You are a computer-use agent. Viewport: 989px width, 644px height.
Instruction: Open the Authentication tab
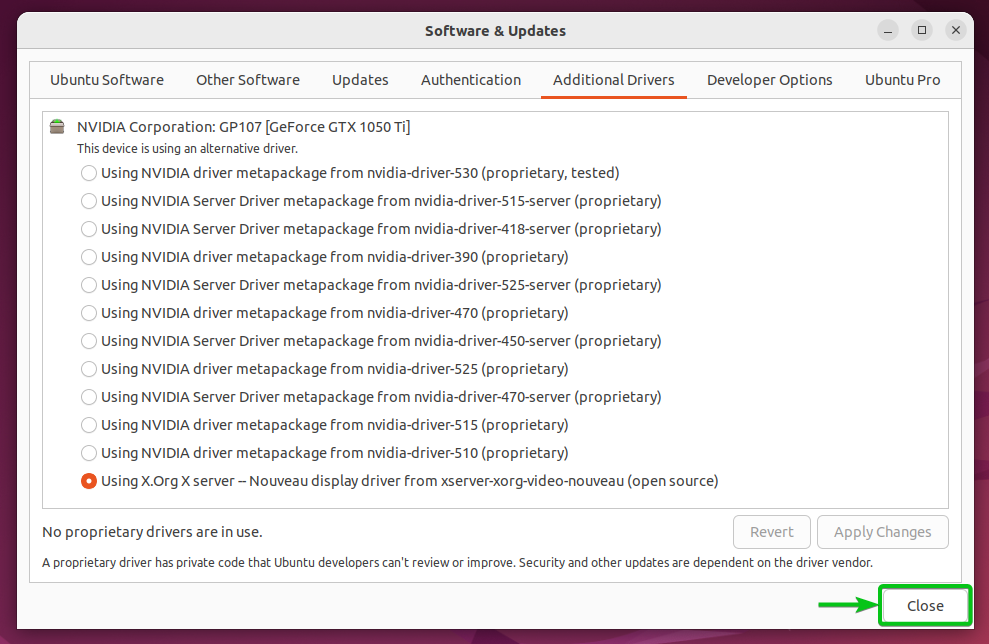pos(471,80)
